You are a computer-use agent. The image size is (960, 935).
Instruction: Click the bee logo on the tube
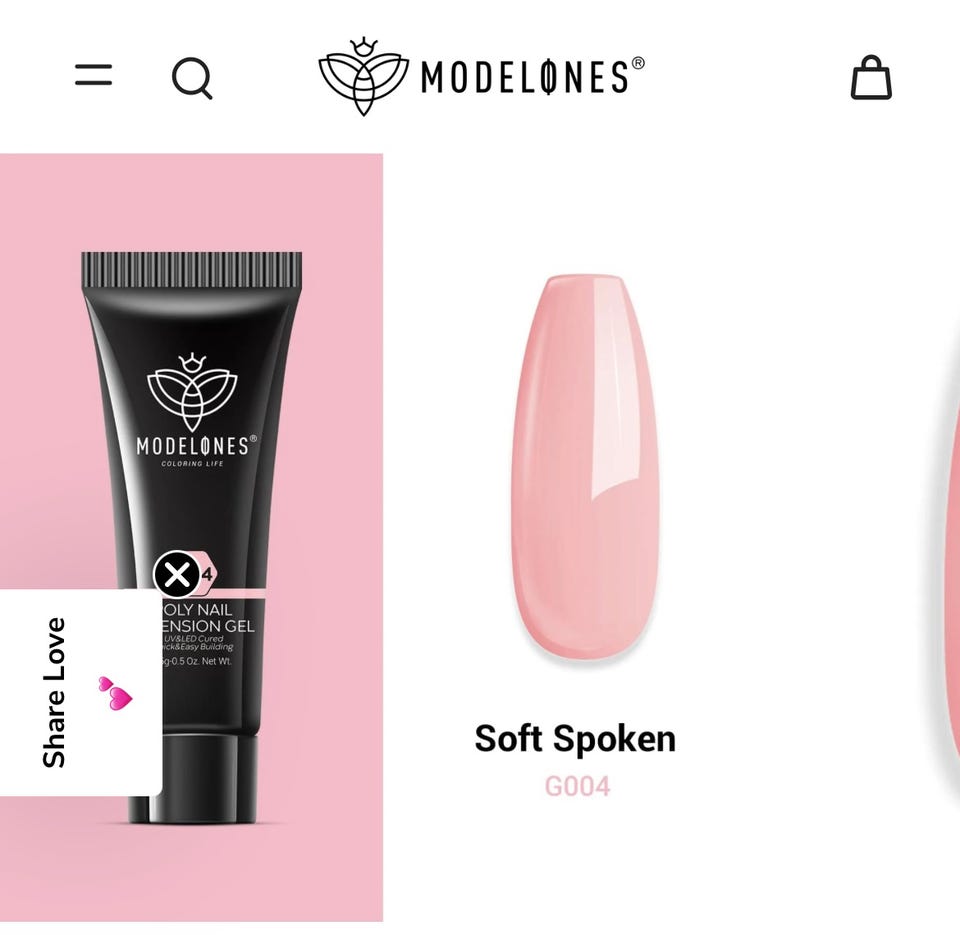click(x=192, y=392)
